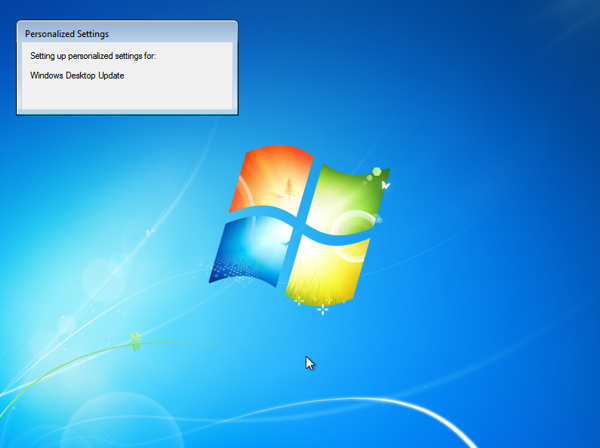Click the "Setting up personalized settings for:" text
Image resolution: width=600 pixels, height=448 pixels.
[x=93, y=56]
